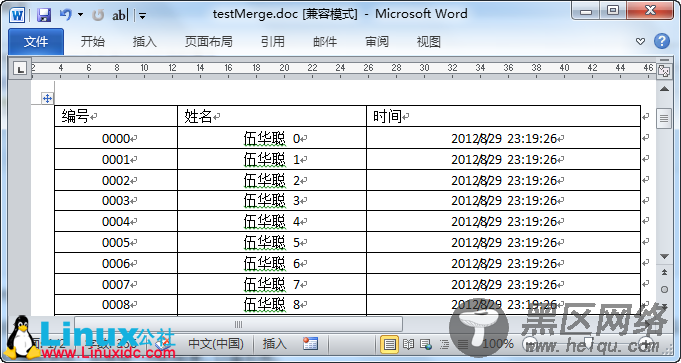Click the macro recording icon in status bar

[311, 344]
